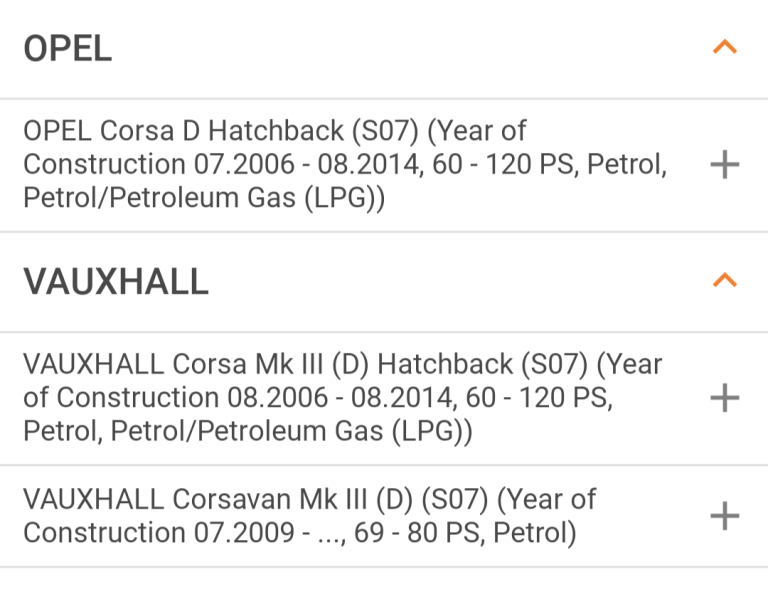The image size is (768, 609).
Task: Tap the VAUXHALL header row to hide its models
Action: click(384, 282)
